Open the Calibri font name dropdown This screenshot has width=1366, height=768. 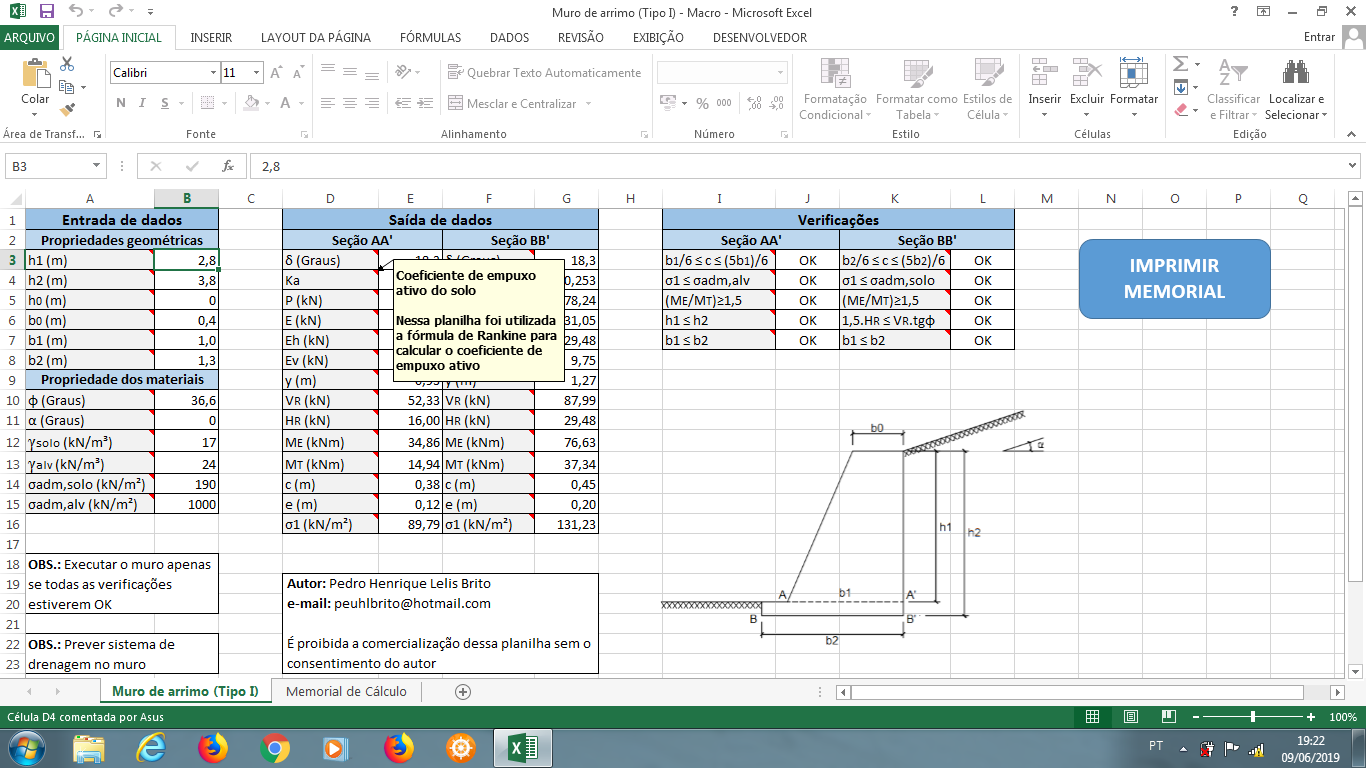click(213, 73)
